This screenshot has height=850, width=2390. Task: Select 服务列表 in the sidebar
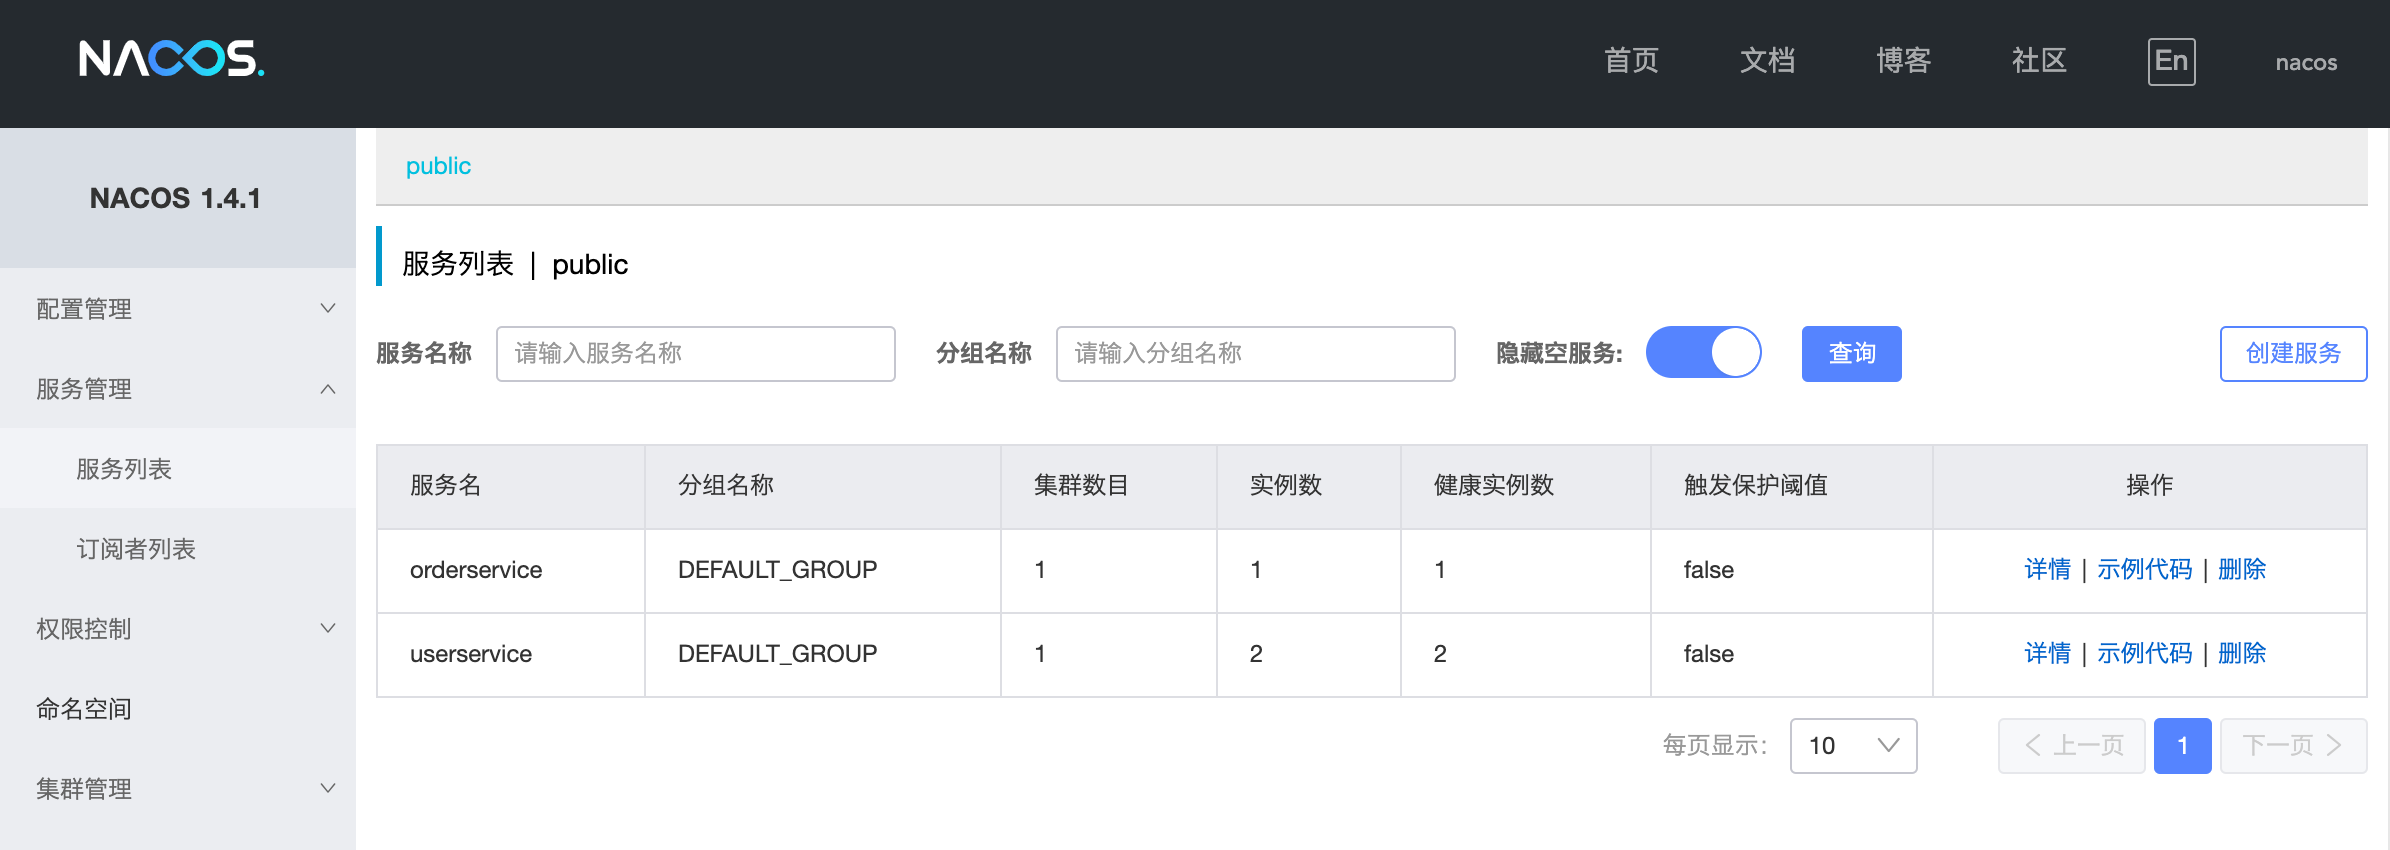pyautogui.click(x=124, y=469)
